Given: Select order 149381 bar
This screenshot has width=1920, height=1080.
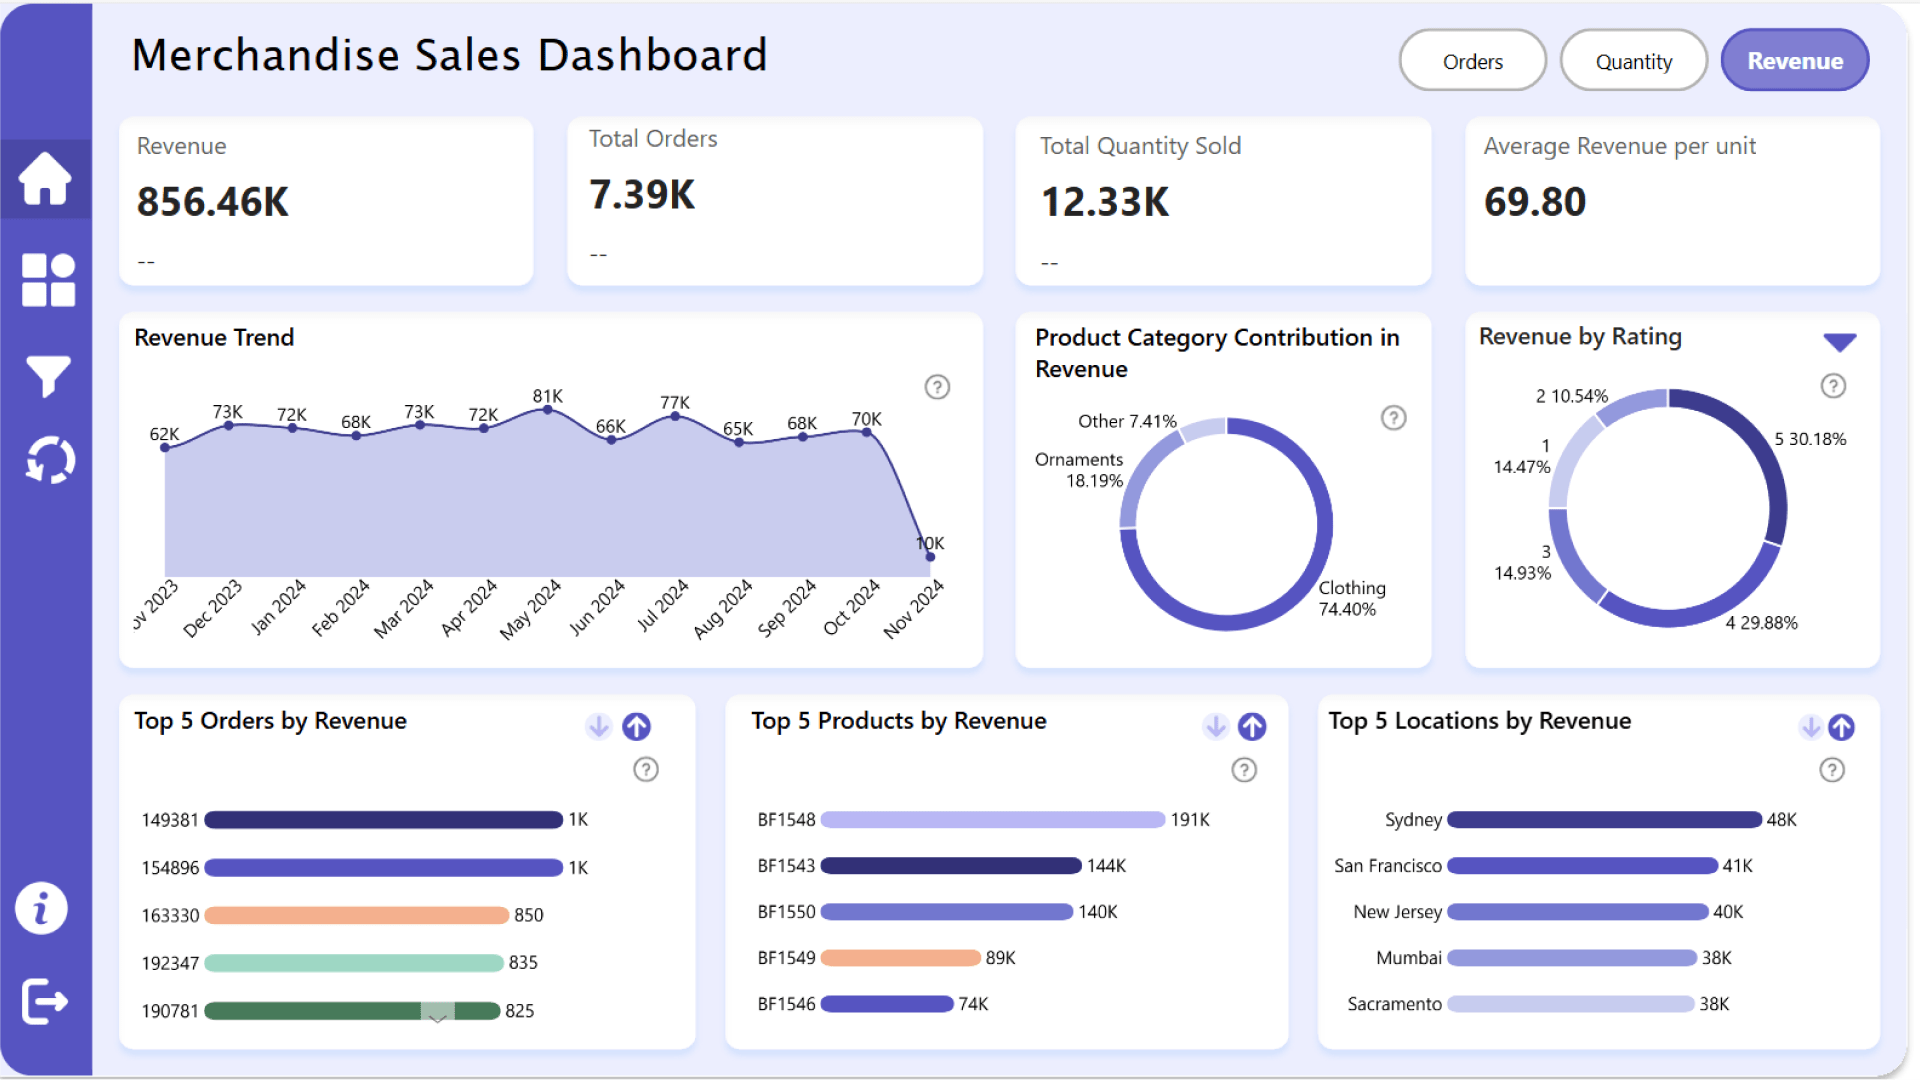Looking at the screenshot, I should [384, 820].
